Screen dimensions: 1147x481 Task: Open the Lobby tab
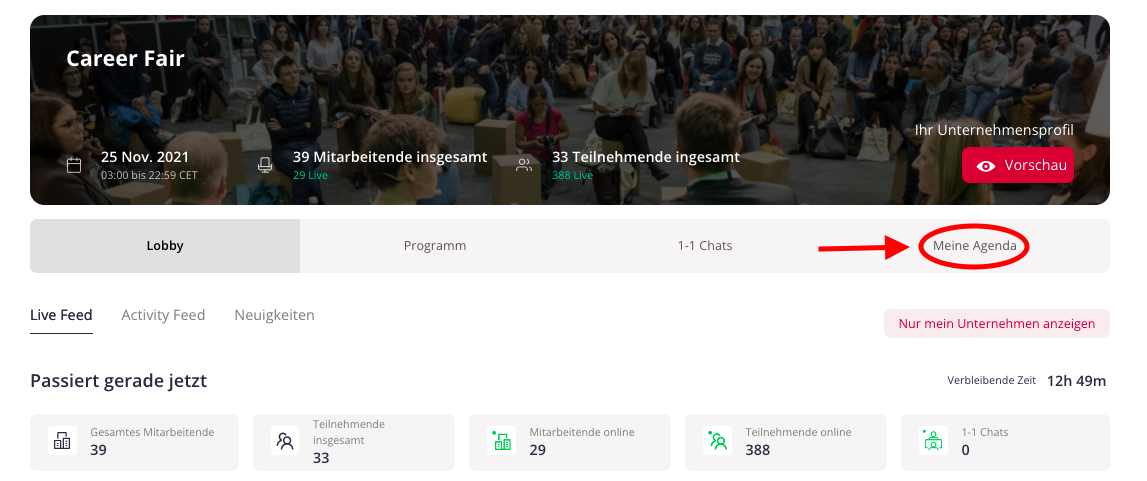click(165, 246)
